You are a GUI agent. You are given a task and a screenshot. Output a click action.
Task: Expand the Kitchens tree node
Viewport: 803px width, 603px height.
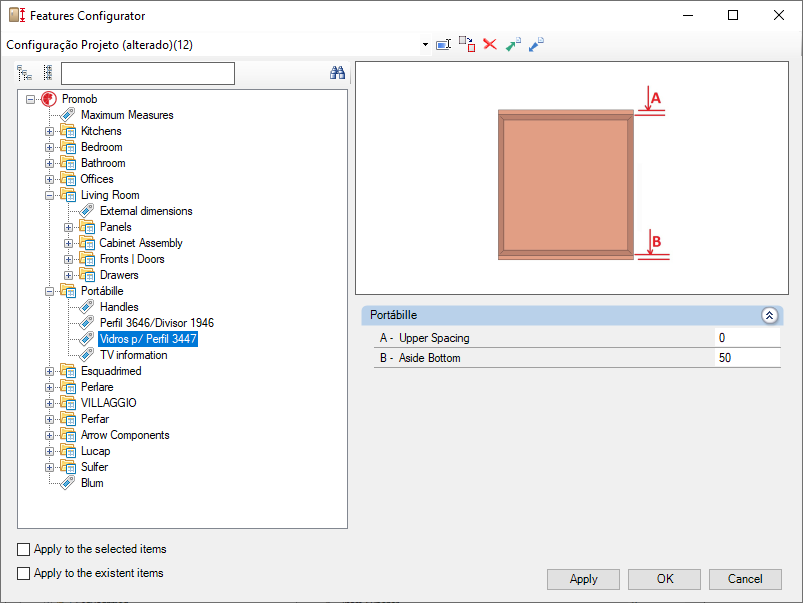[50, 131]
